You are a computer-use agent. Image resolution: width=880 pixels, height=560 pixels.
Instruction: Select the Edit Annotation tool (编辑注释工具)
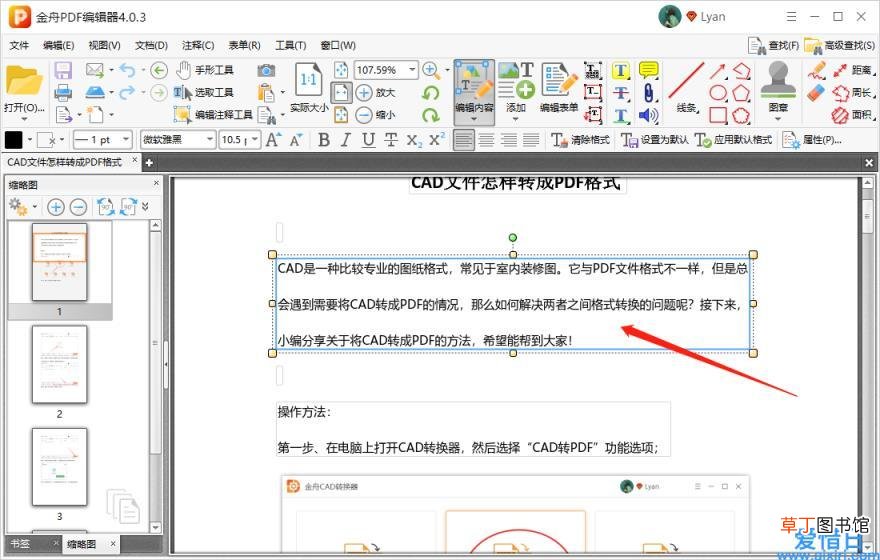[x=213, y=114]
